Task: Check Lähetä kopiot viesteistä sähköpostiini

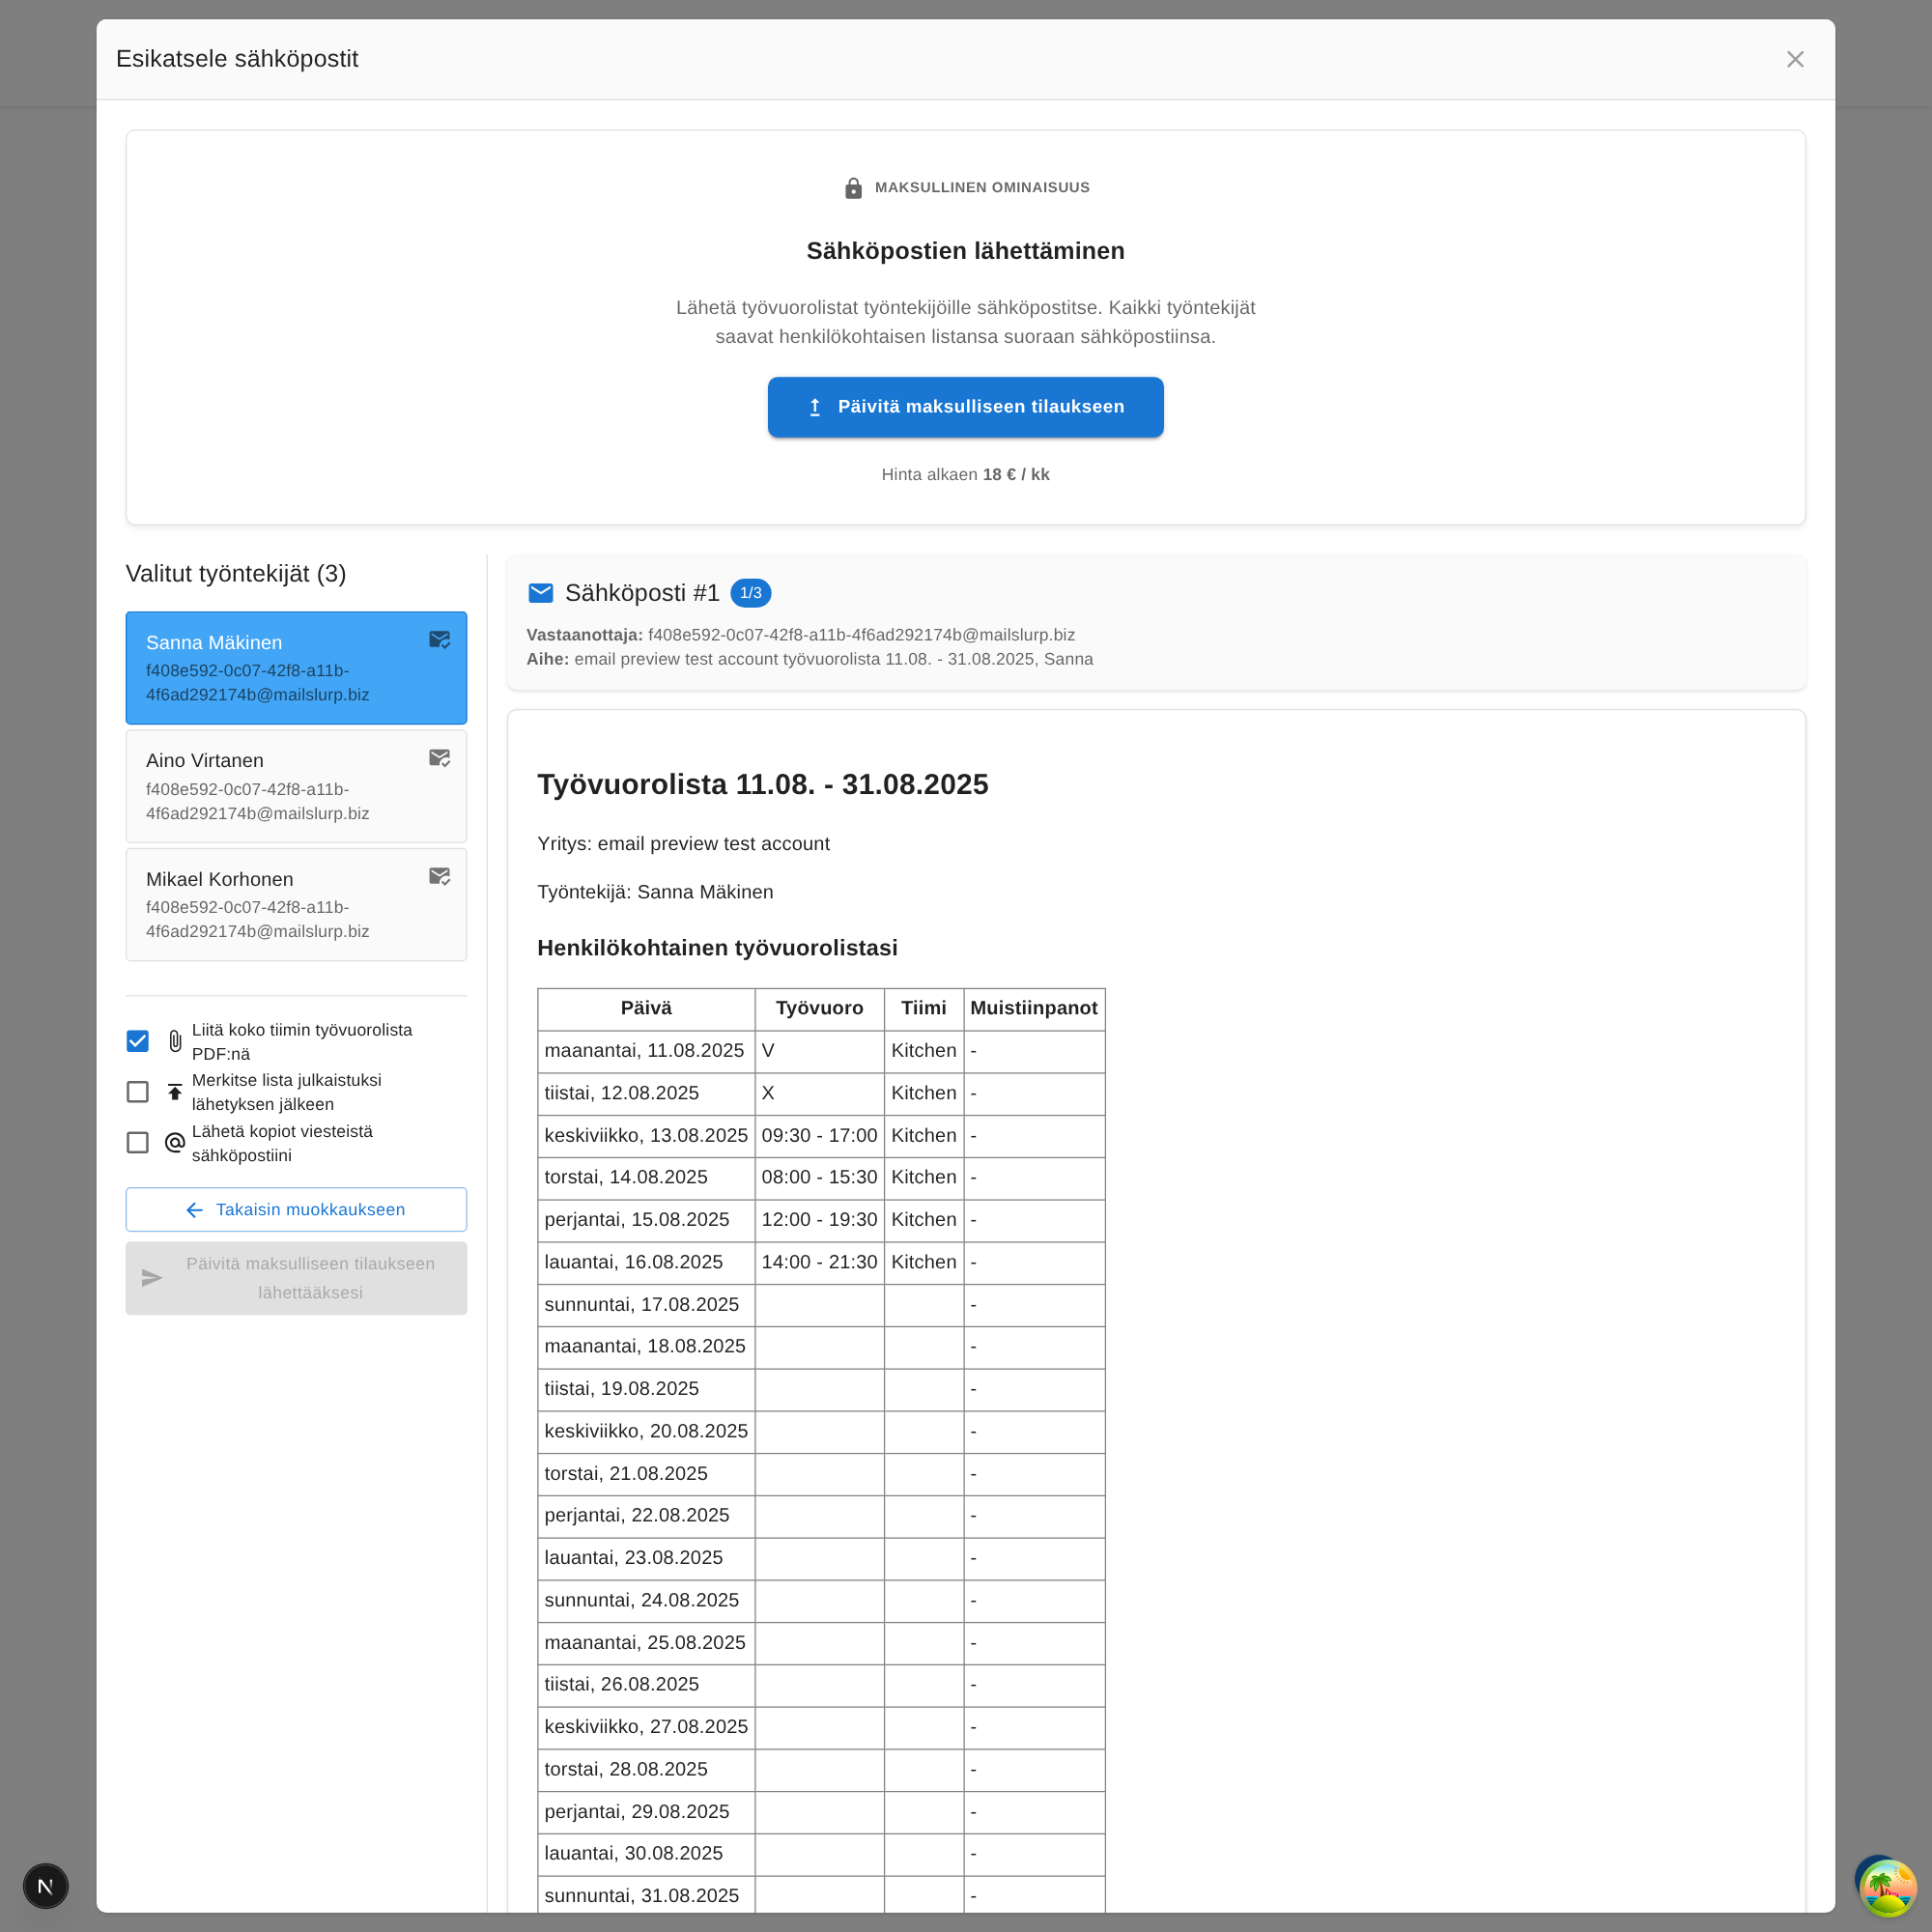Action: coord(138,1142)
